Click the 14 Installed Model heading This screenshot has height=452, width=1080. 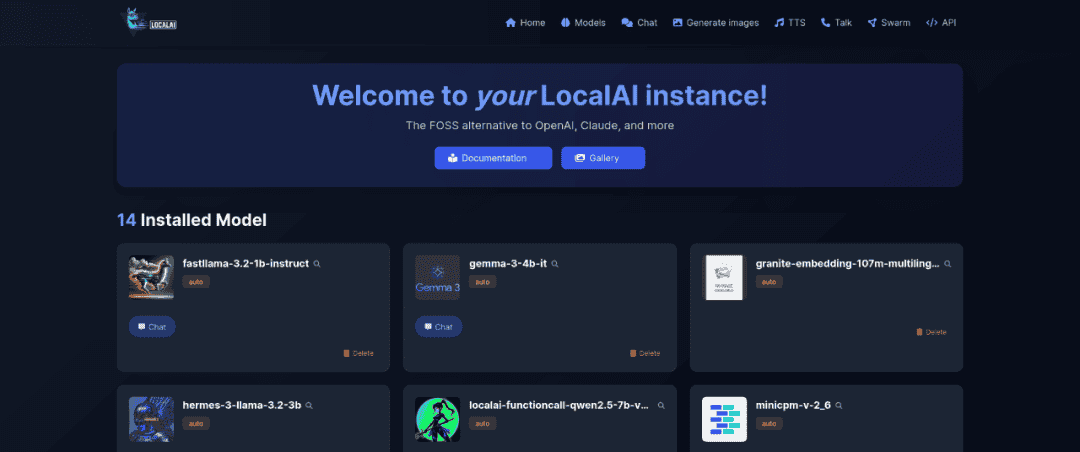191,220
